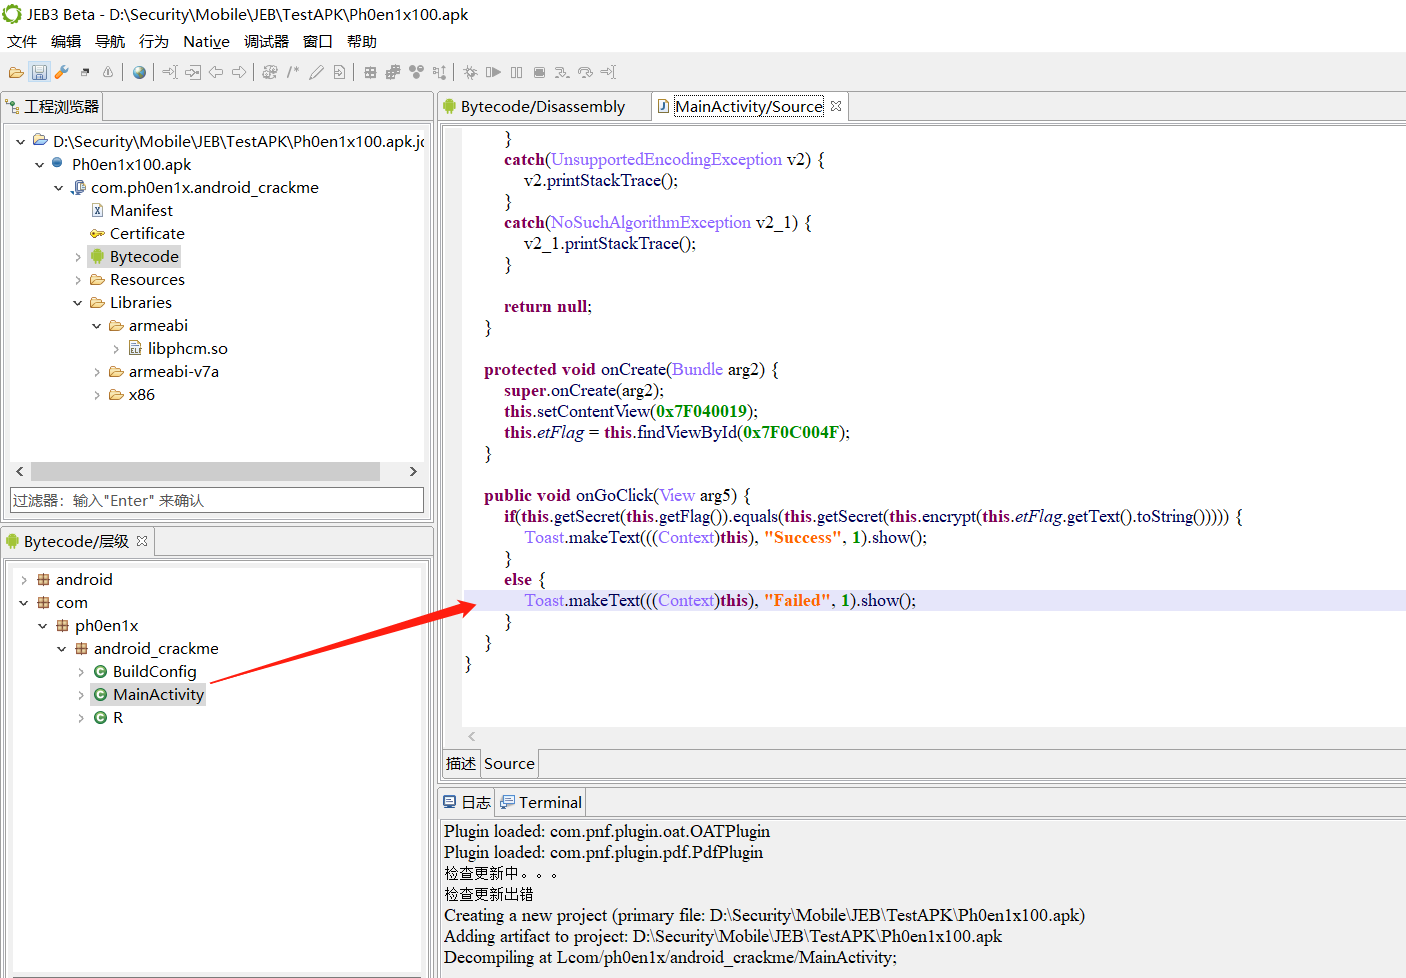This screenshot has height=978, width=1406.
Task: Collapse the Libraries folder node
Action: pyautogui.click(x=77, y=303)
